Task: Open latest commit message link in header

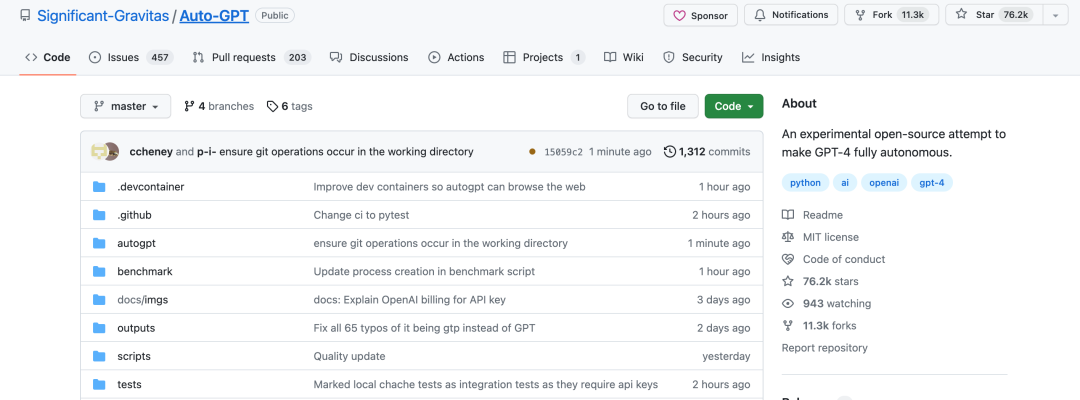Action: click(346, 151)
